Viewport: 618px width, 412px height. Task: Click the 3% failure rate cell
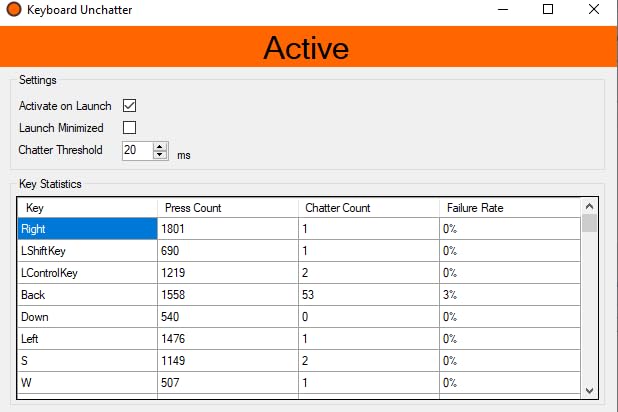[x=510, y=295]
